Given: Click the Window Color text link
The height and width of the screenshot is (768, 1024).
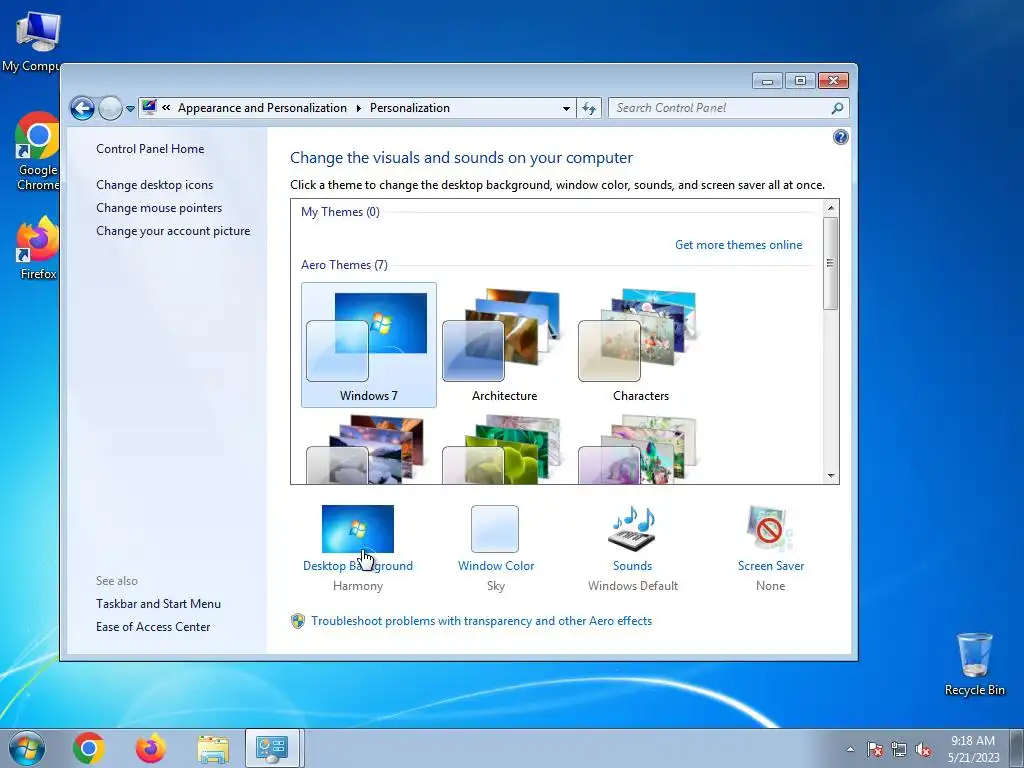Looking at the screenshot, I should pos(496,566).
